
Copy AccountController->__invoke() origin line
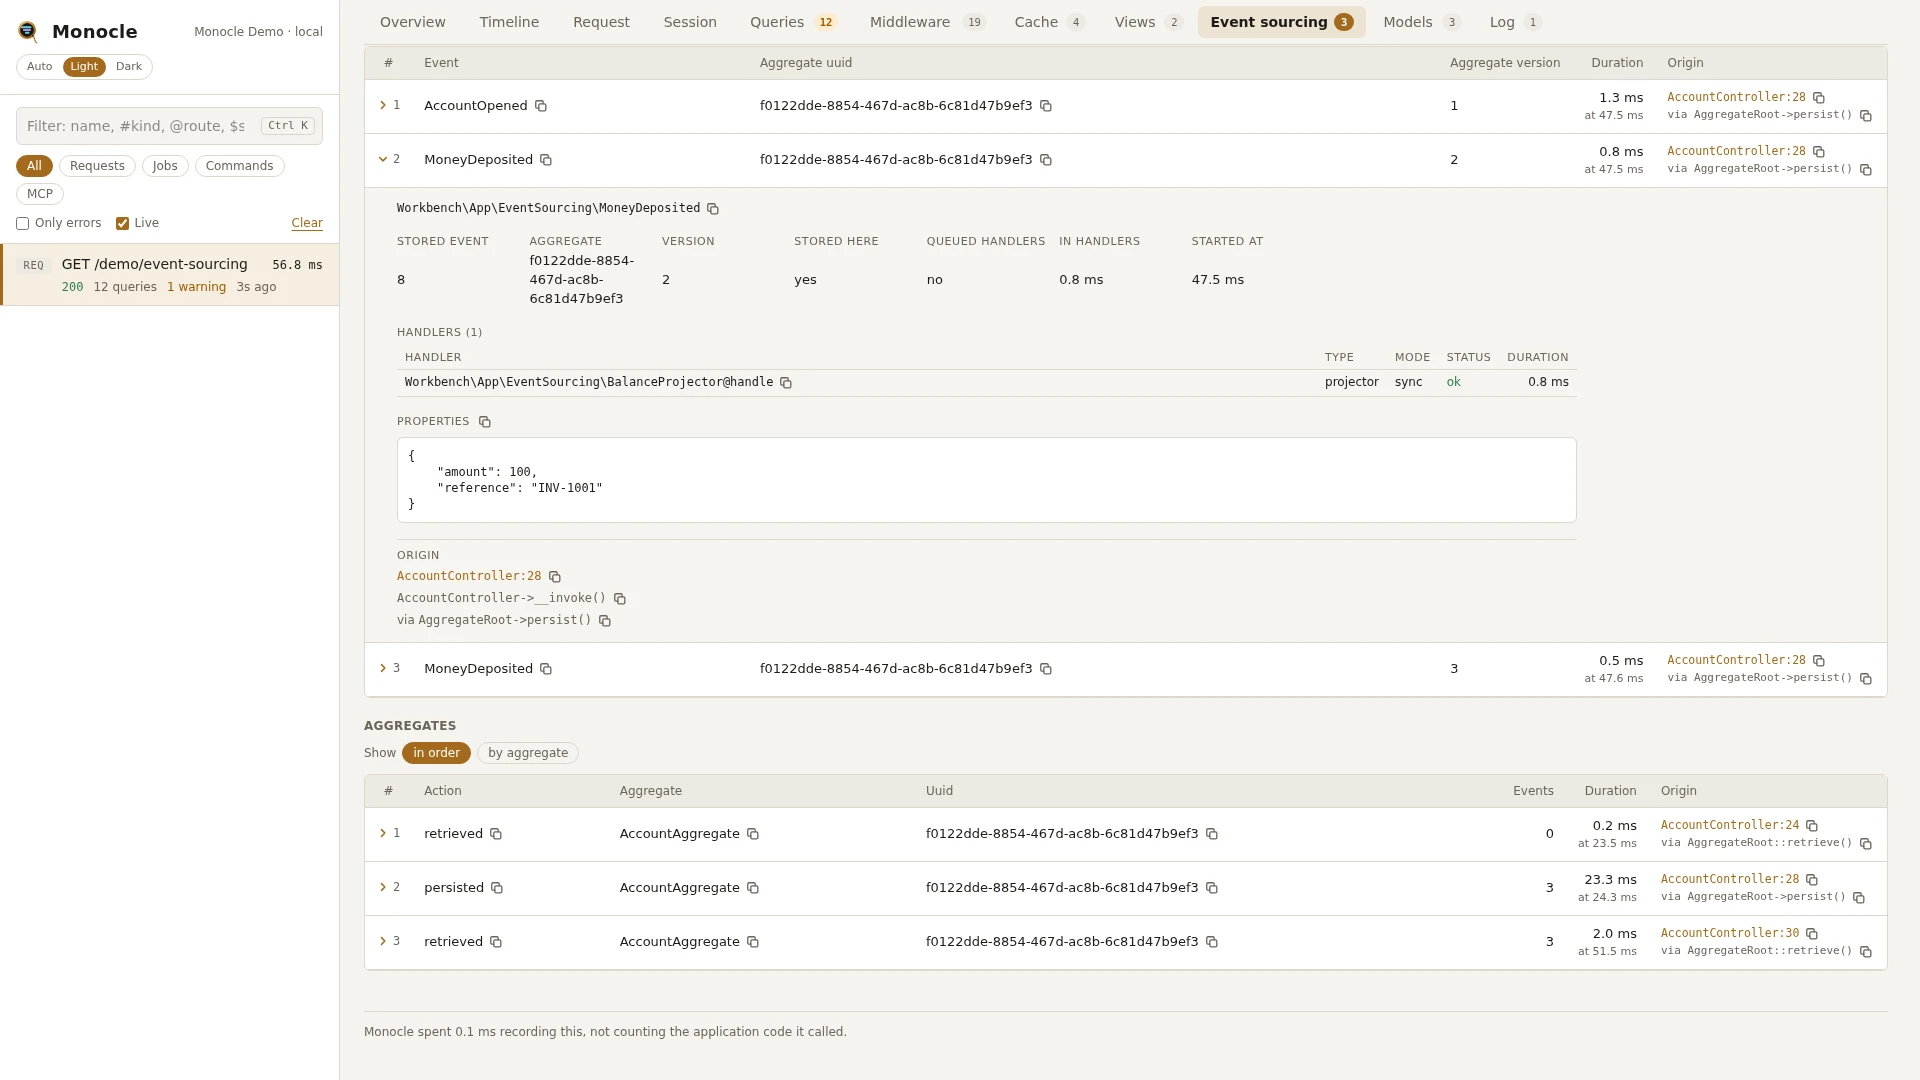tap(620, 599)
